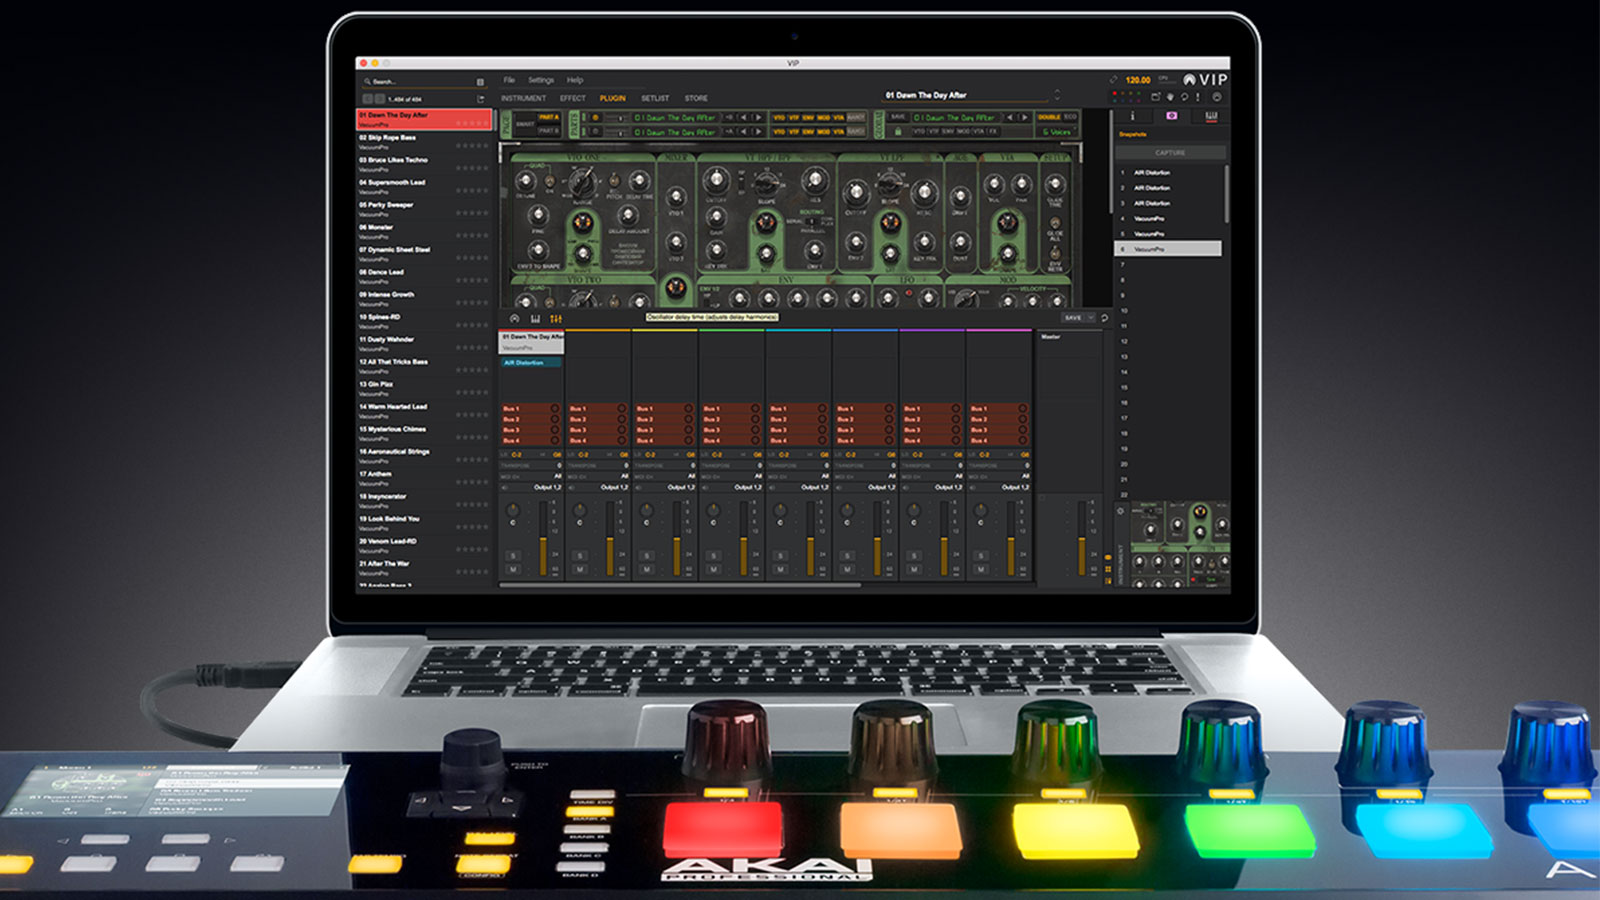
Task: Open the Settings menu
Action: pyautogui.click(x=541, y=80)
